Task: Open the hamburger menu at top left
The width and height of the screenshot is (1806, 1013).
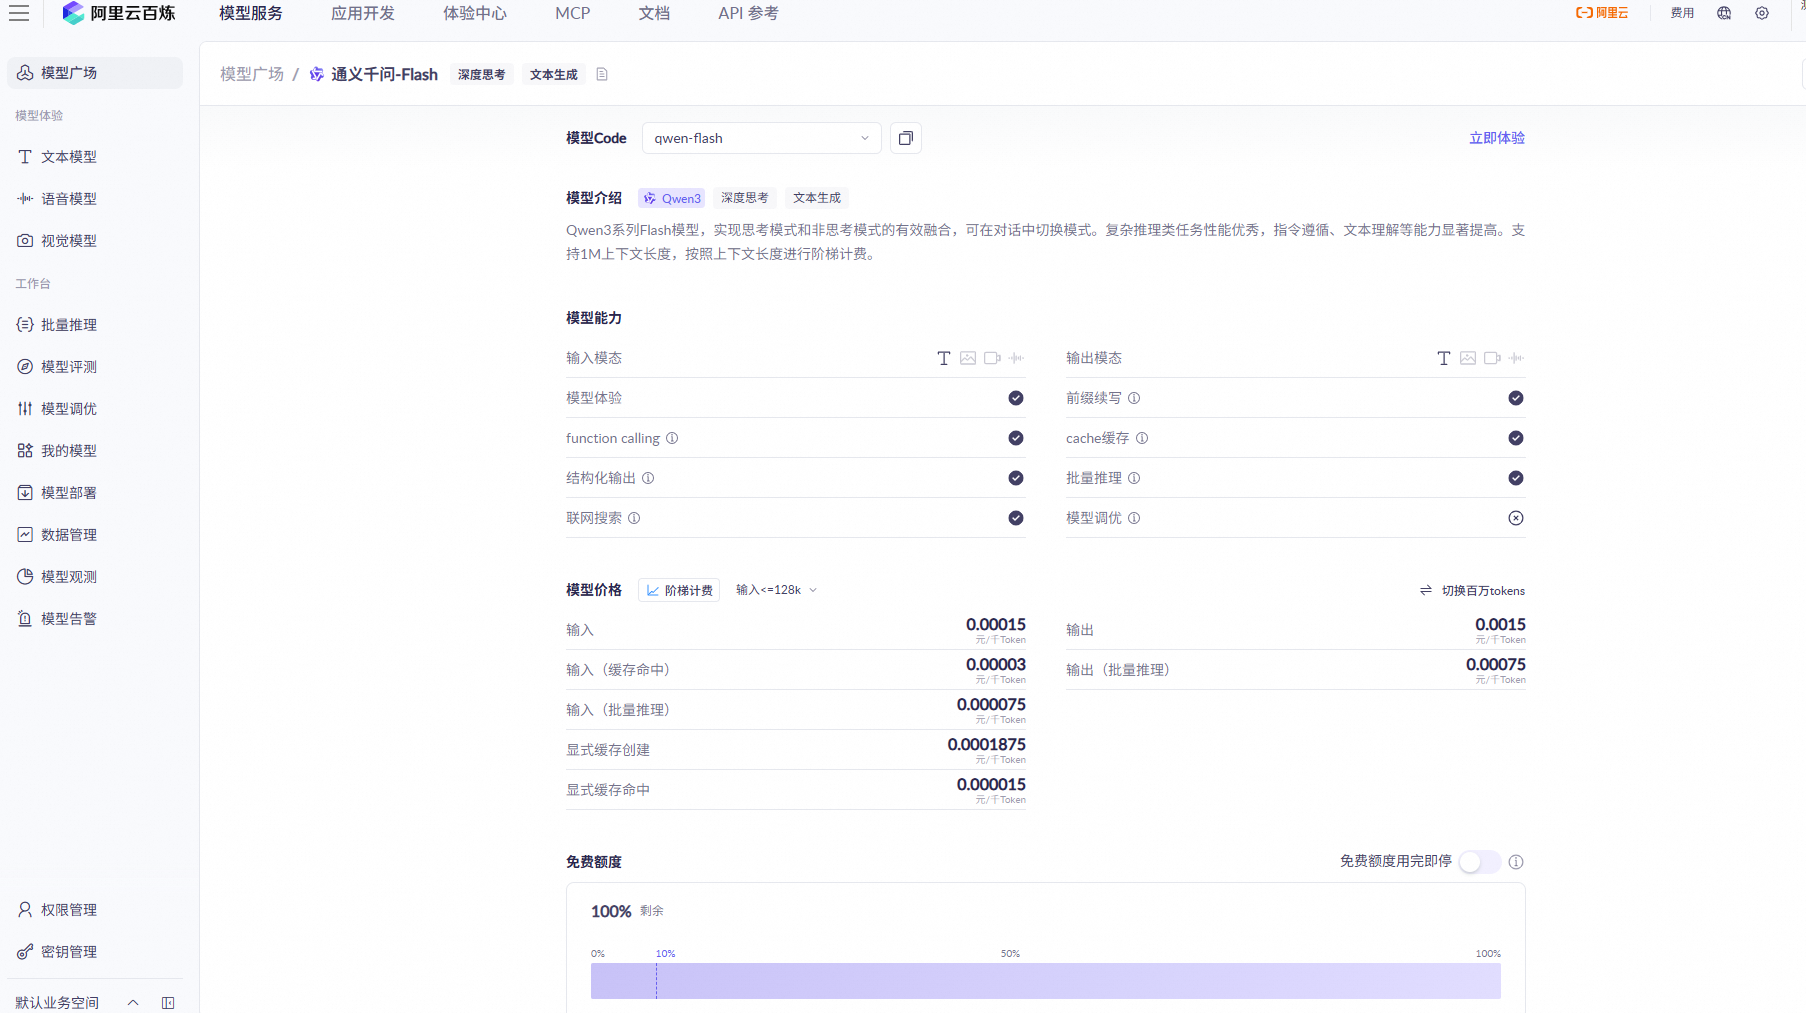Action: pos(19,13)
